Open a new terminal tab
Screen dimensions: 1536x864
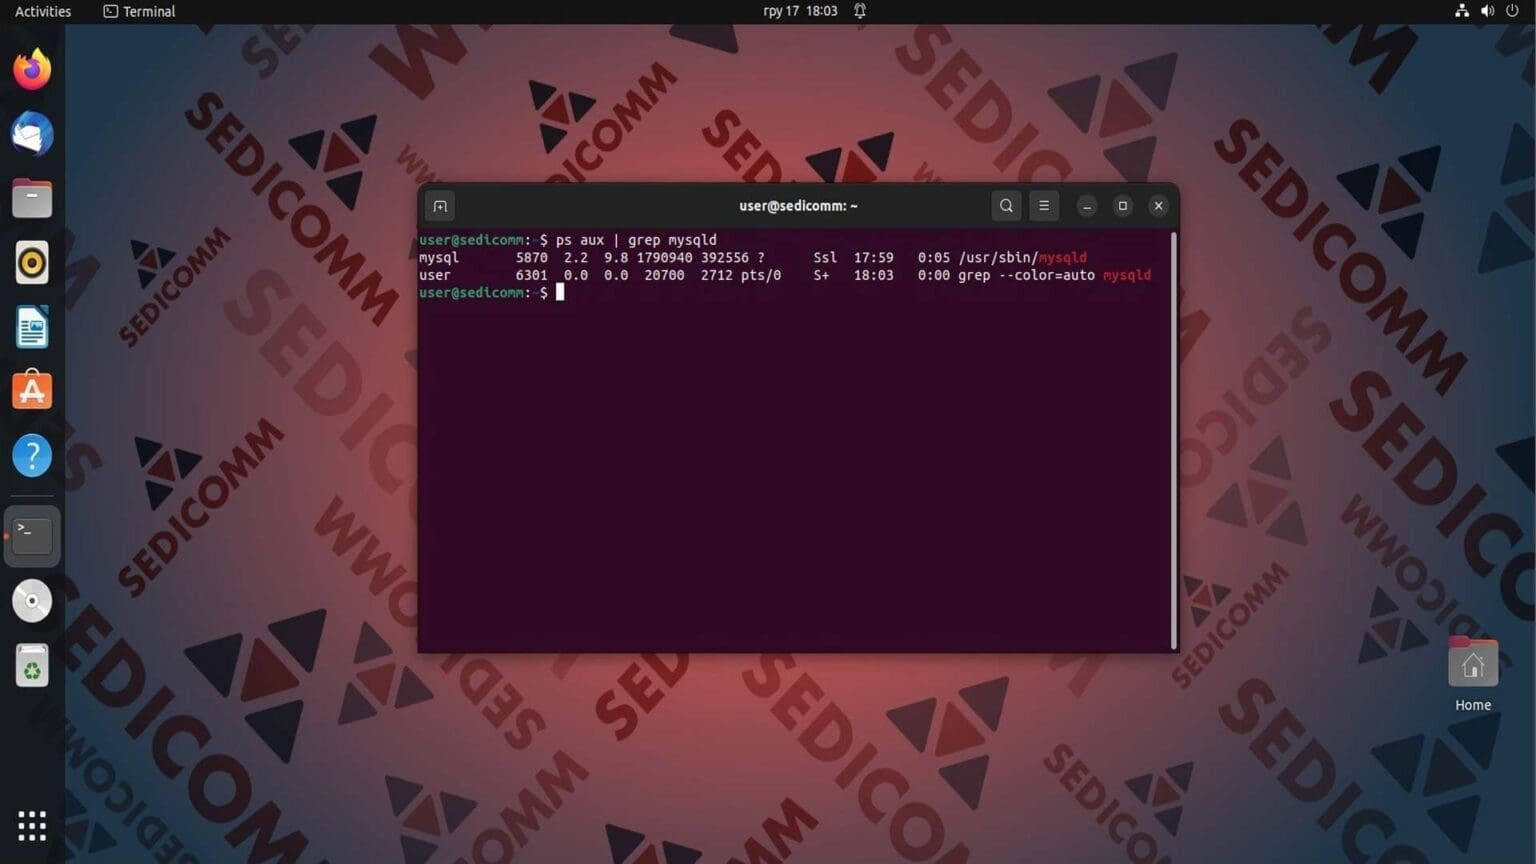pos(439,205)
